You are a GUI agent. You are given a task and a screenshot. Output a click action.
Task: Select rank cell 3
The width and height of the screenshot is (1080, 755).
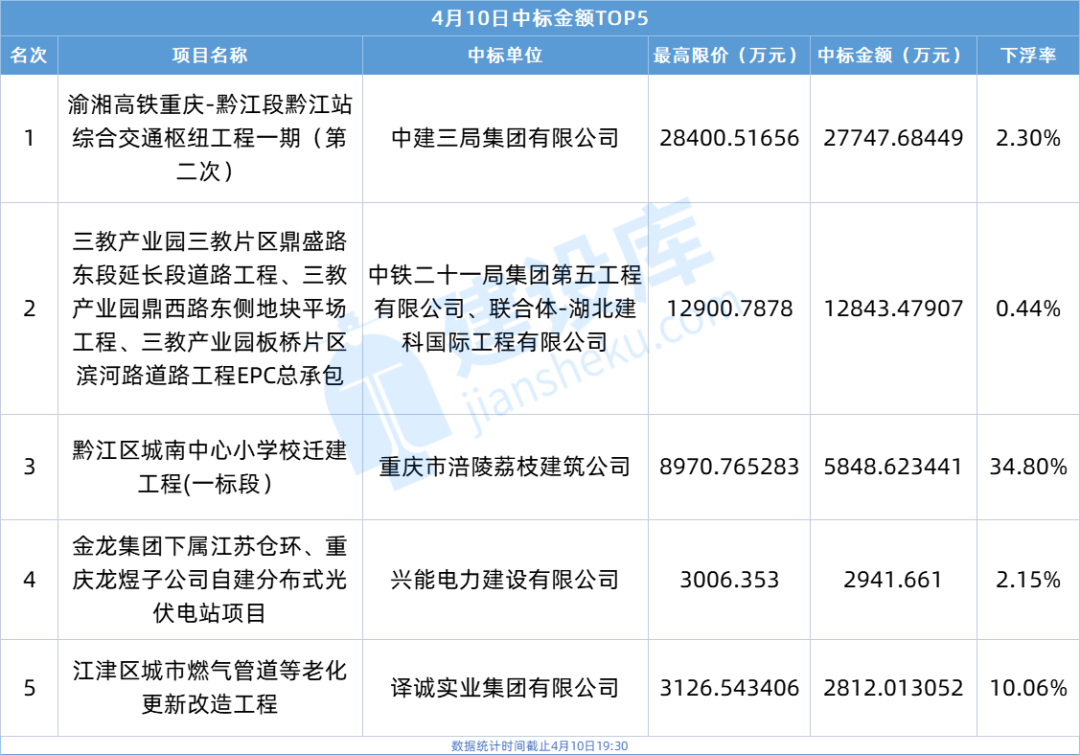click(x=29, y=467)
